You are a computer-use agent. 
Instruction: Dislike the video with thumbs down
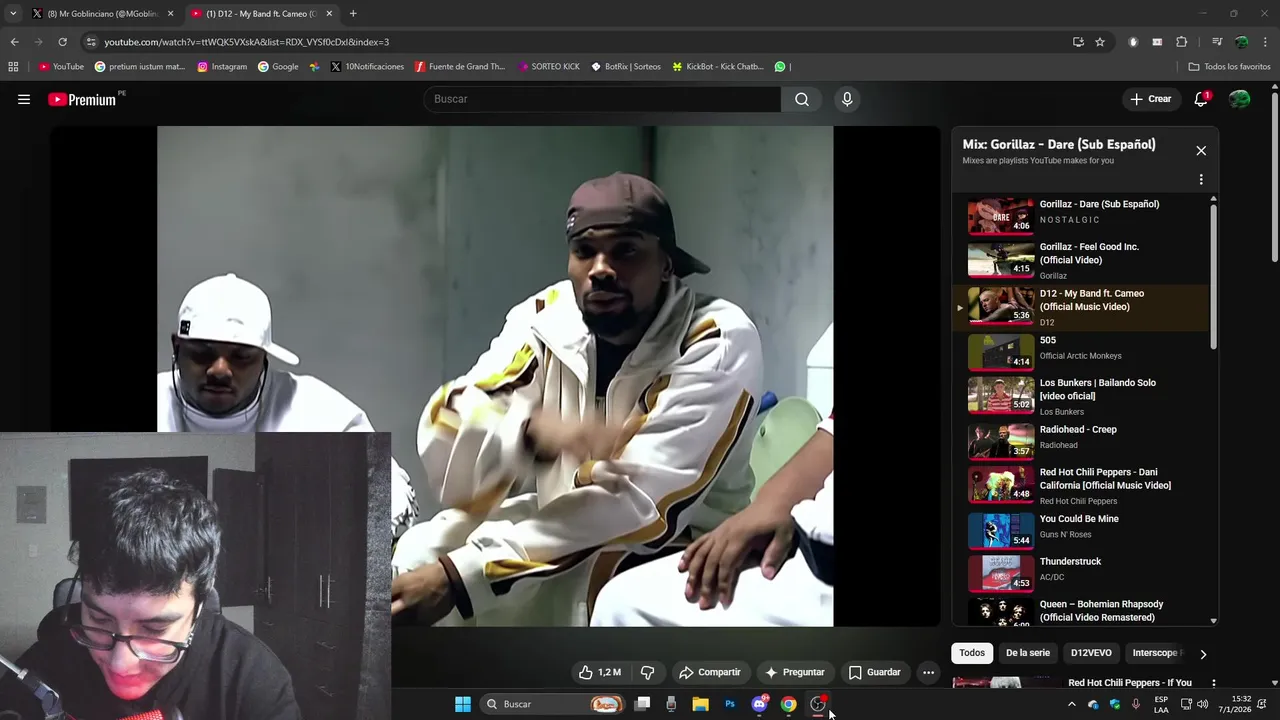[x=647, y=673]
